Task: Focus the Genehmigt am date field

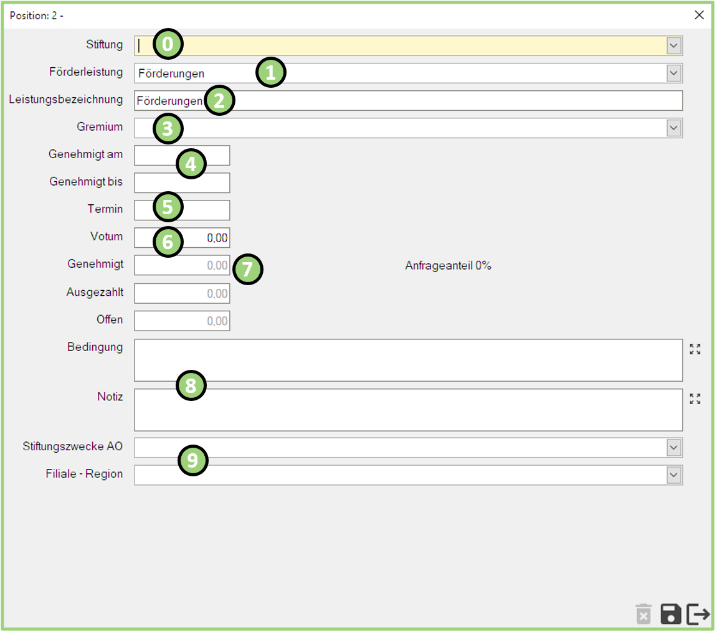Action: (160, 155)
